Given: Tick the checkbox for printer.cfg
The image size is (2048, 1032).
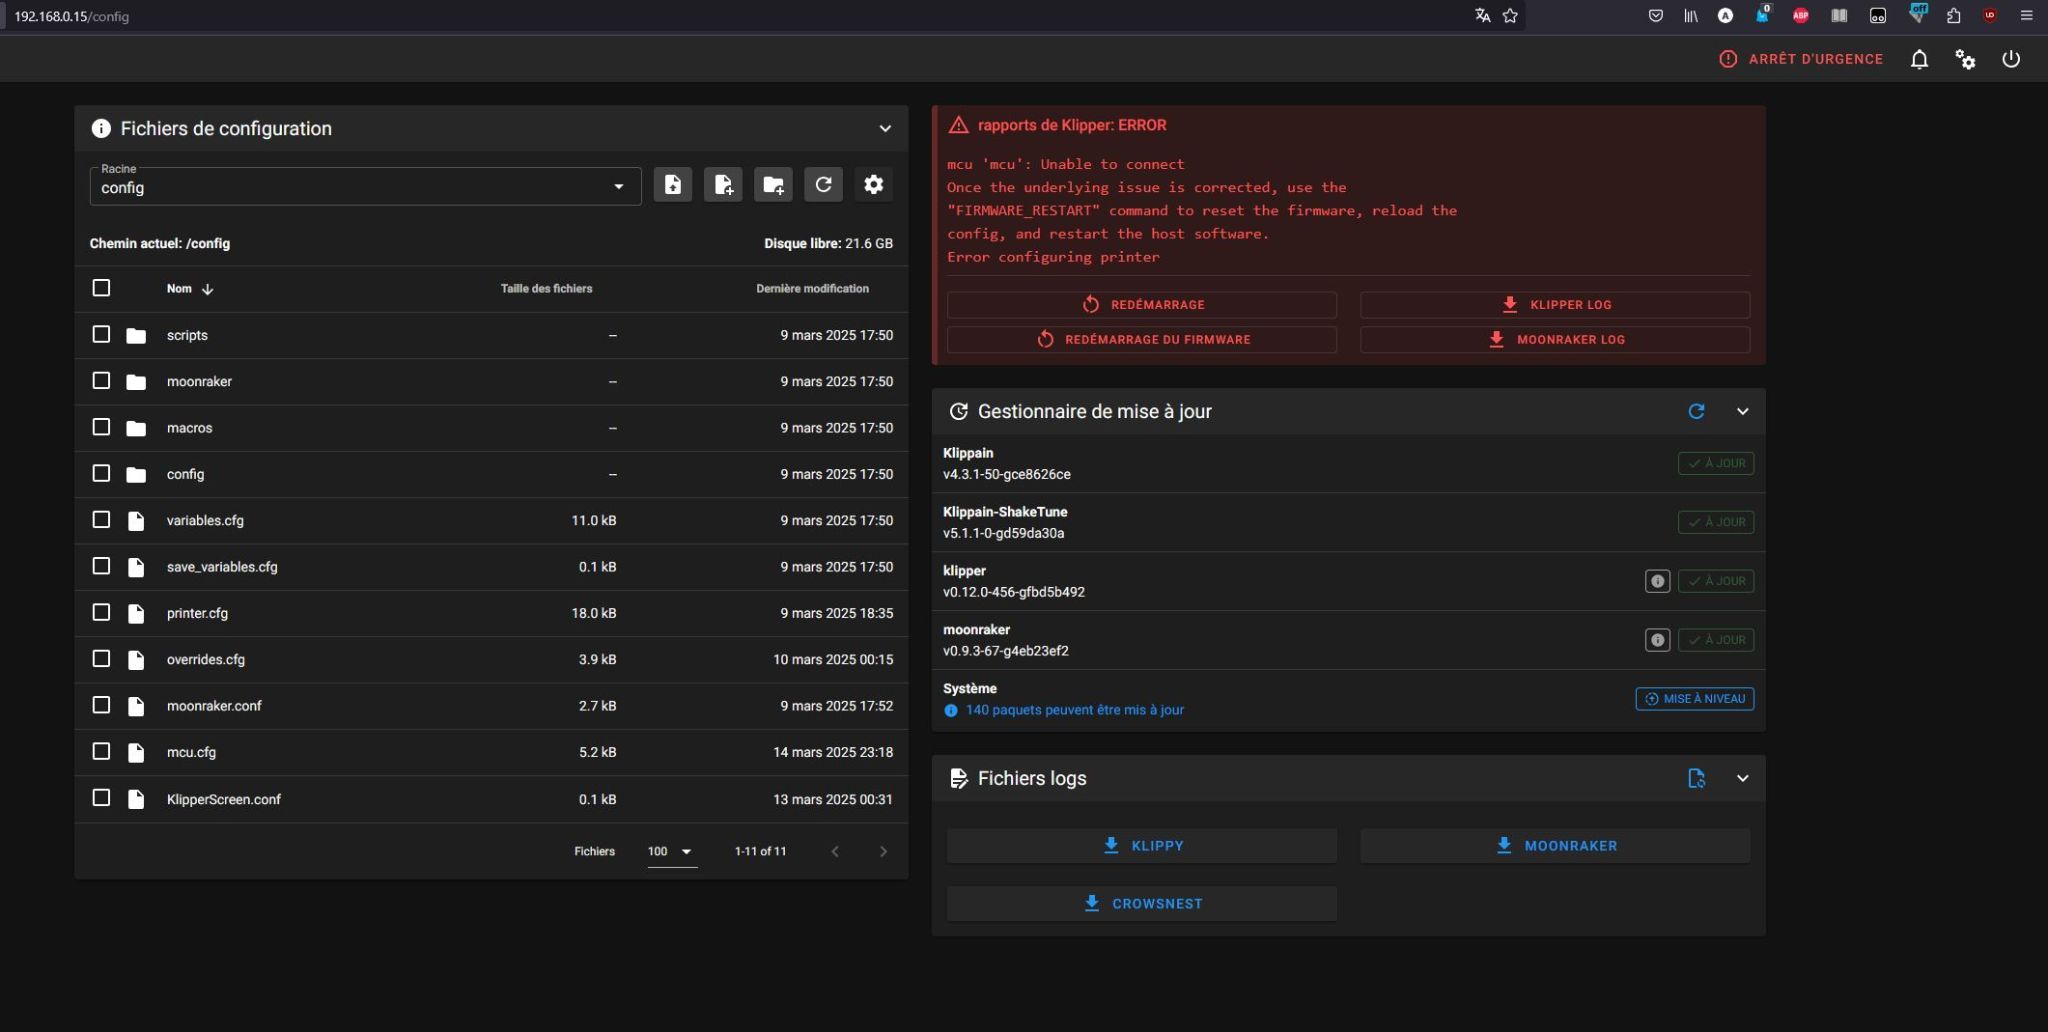Looking at the screenshot, I should point(101,612).
